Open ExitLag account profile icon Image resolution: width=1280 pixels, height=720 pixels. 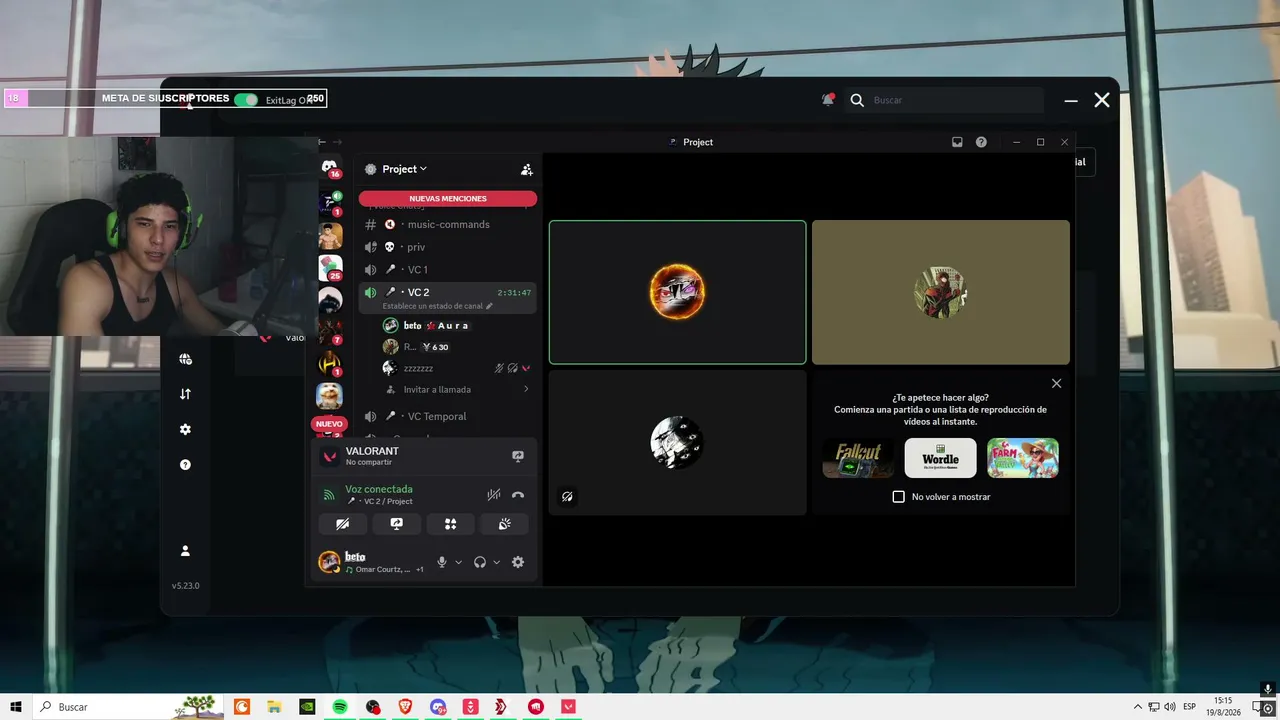185,551
